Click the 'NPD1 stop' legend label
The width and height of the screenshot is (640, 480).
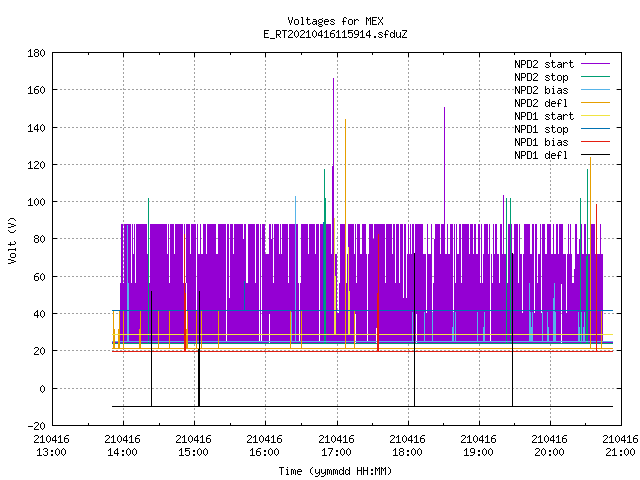[x=541, y=129]
